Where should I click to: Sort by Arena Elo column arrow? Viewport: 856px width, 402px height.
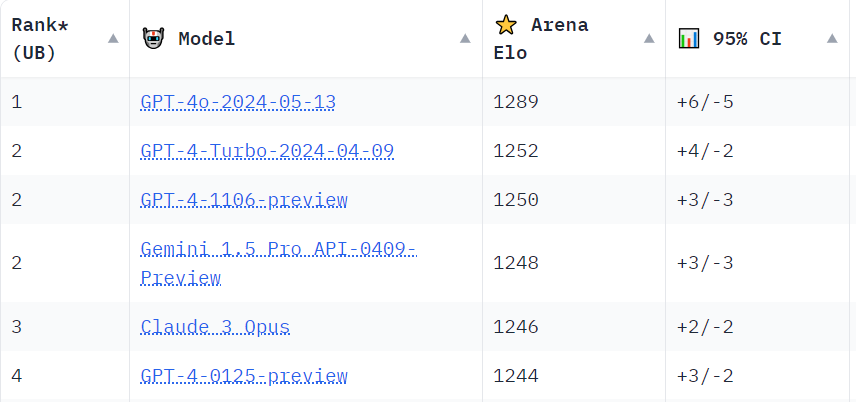649,38
